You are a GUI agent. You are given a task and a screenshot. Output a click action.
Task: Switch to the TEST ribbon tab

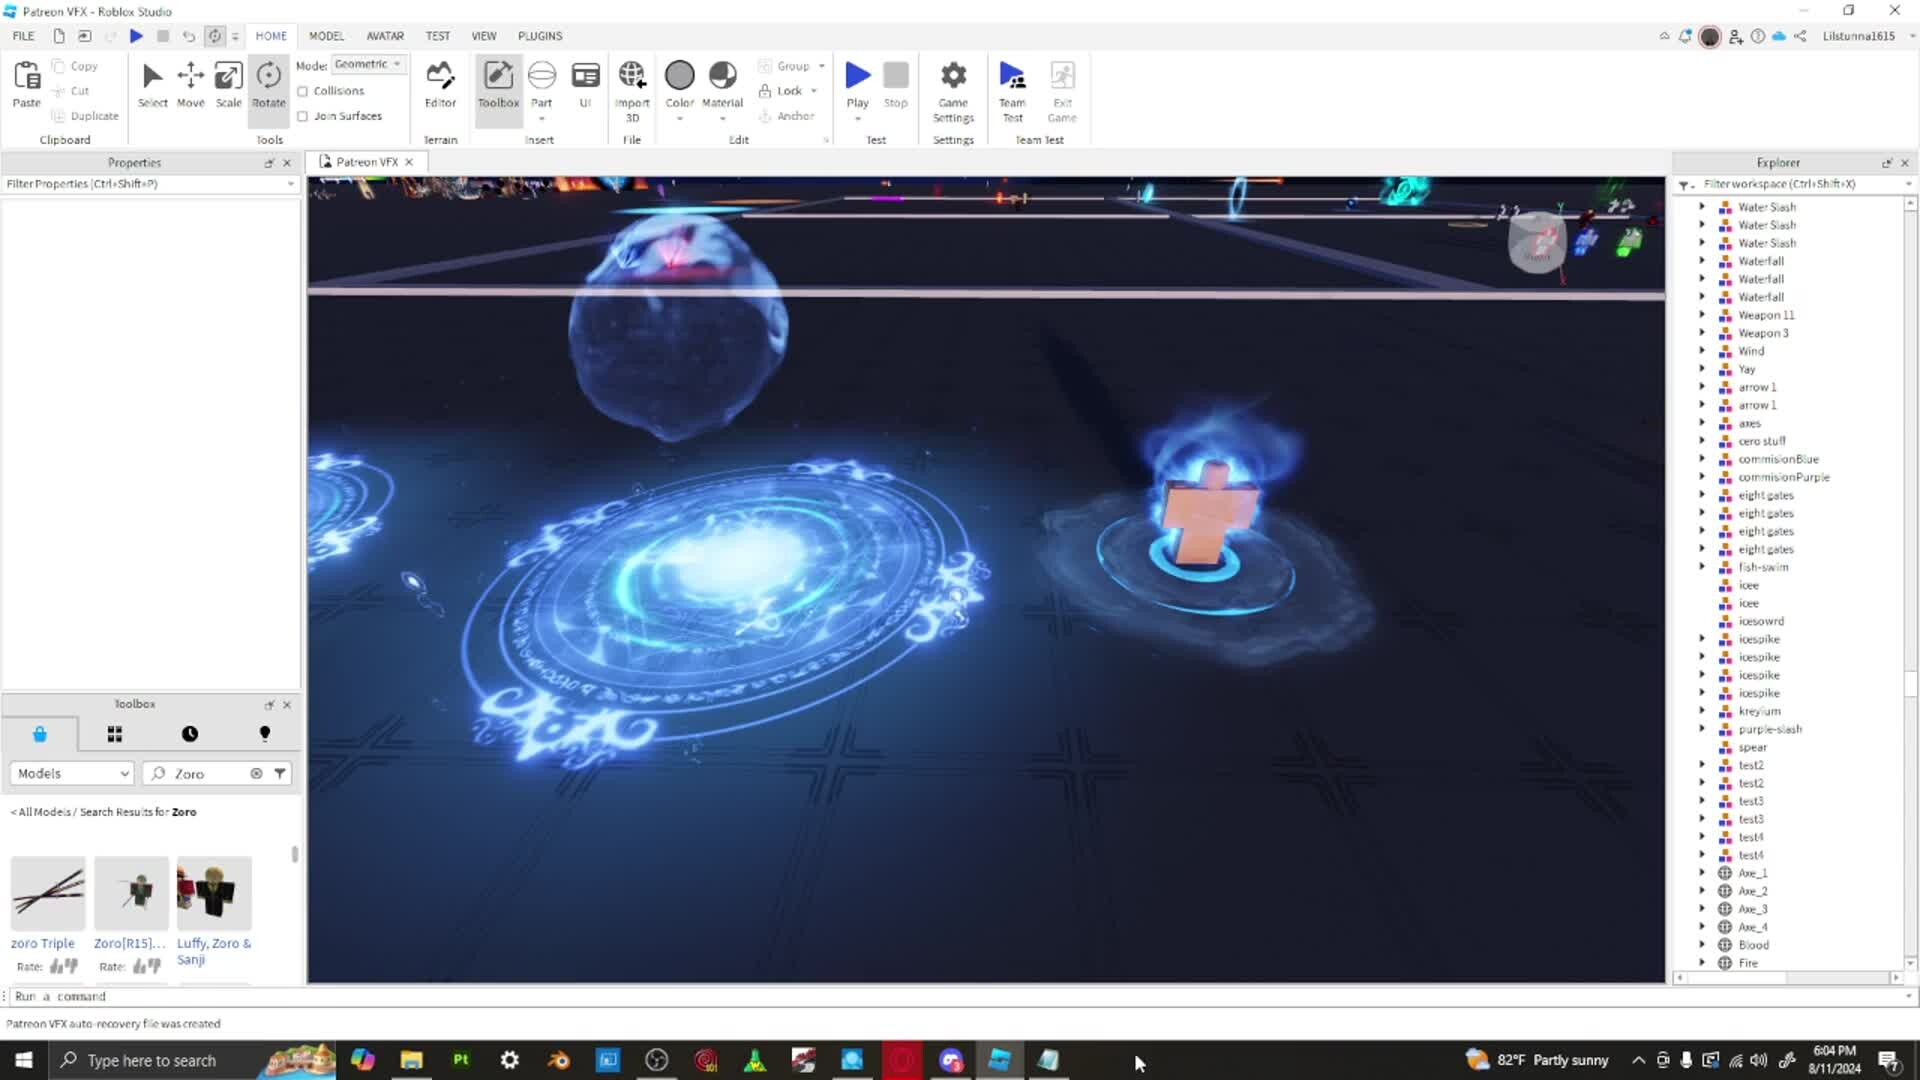coord(438,36)
